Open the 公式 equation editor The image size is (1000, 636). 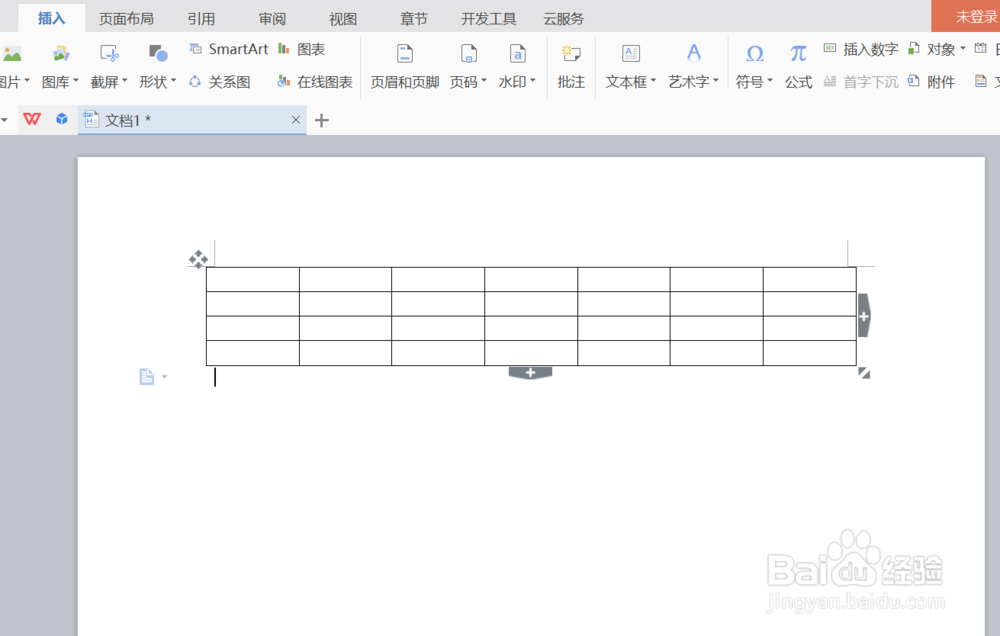(797, 82)
